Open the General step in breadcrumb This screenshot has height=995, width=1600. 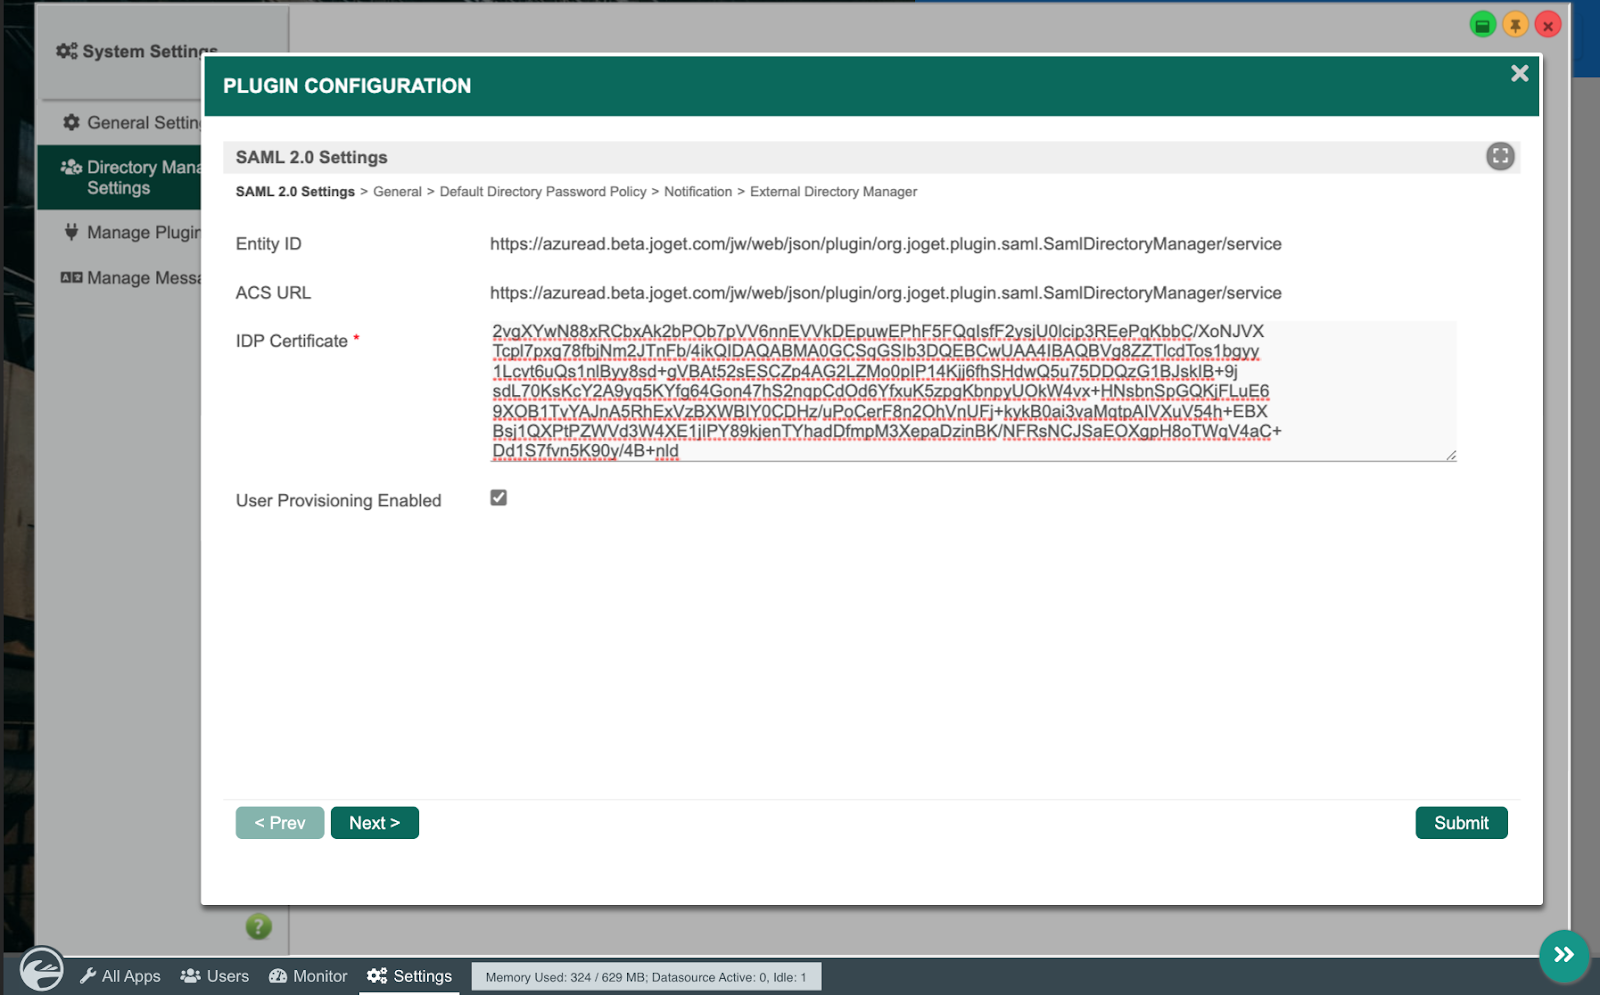point(397,192)
